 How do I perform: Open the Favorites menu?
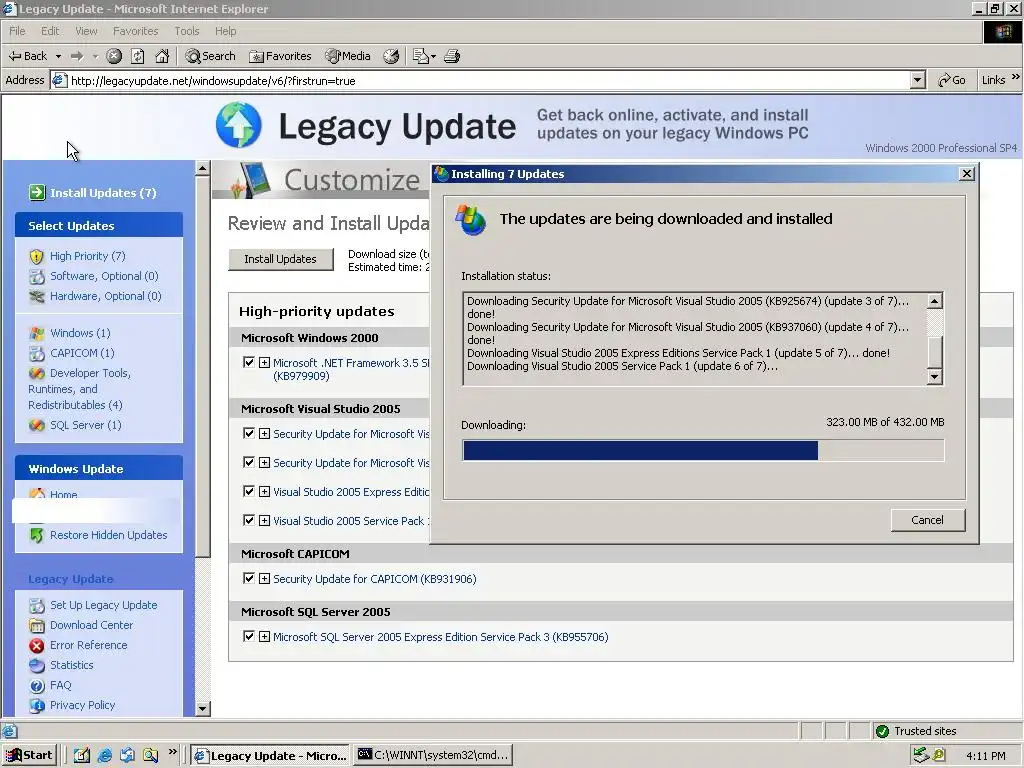click(135, 31)
